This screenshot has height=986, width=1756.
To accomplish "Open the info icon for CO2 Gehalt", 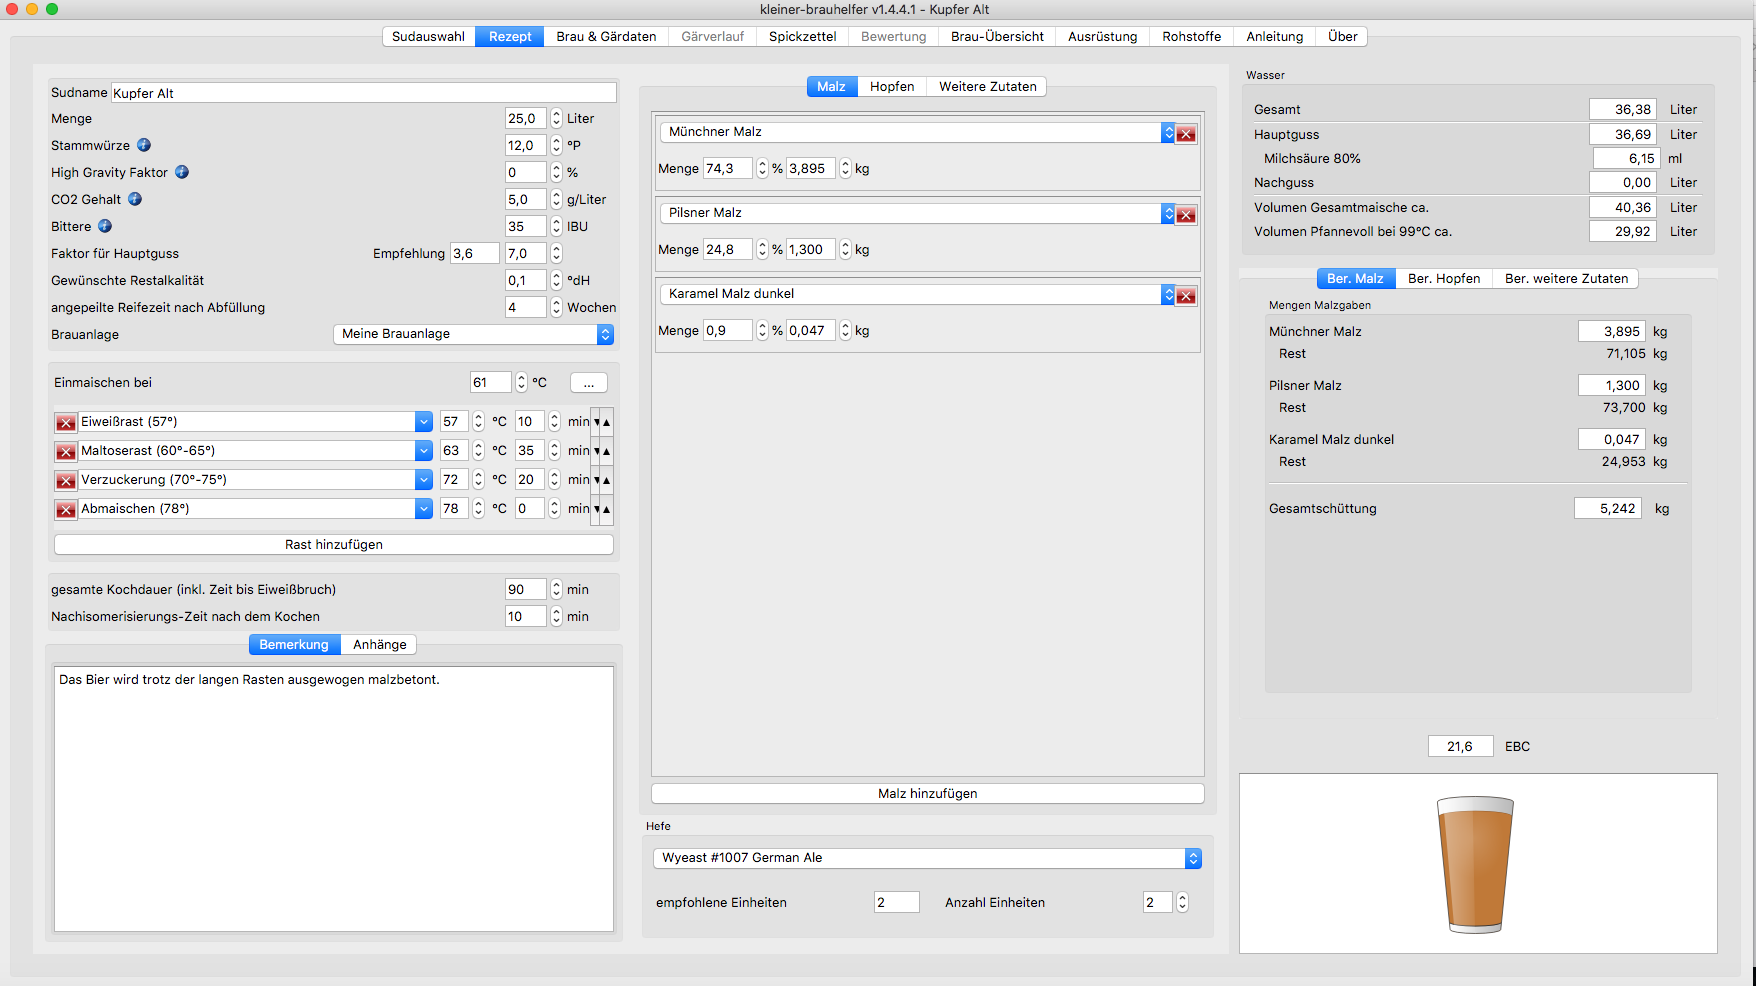I will click(135, 199).
